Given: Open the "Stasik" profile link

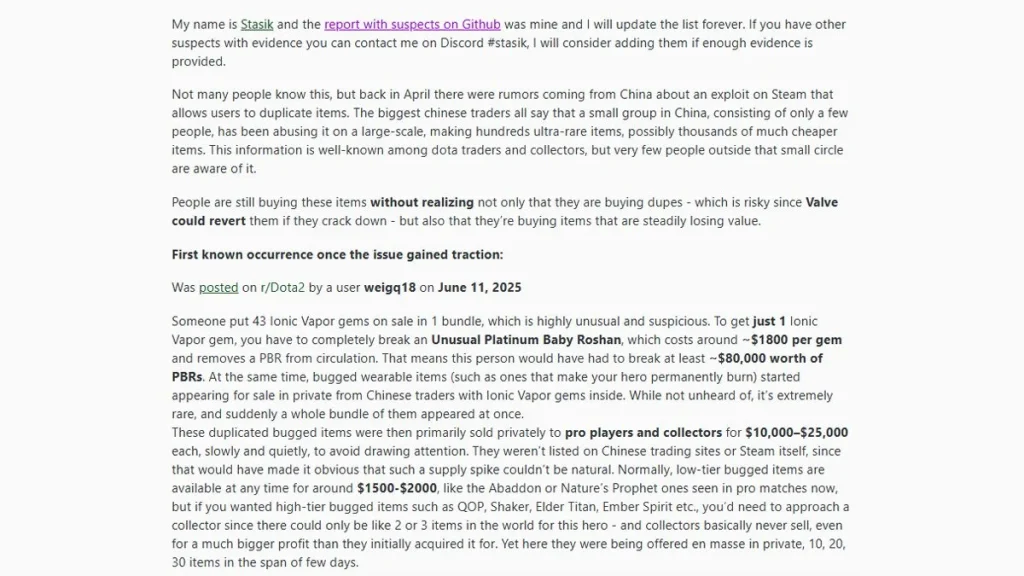Looking at the screenshot, I should click(x=257, y=24).
